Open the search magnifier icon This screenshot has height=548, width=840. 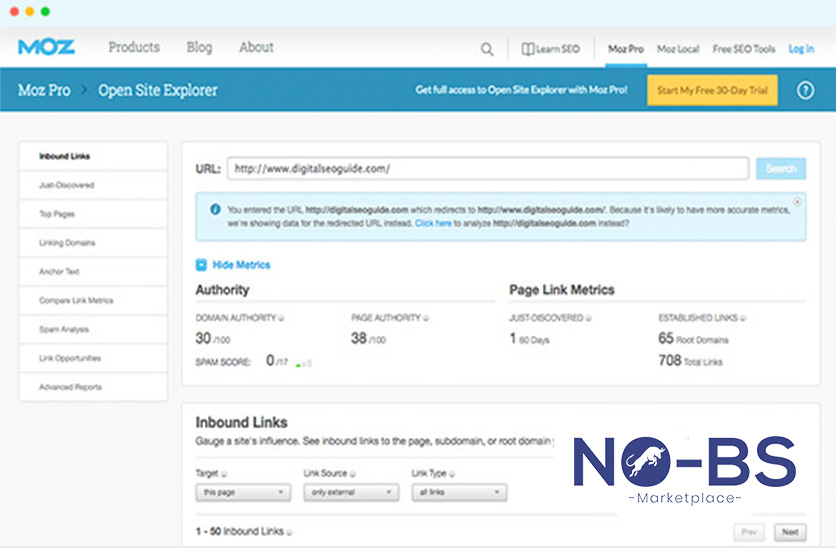click(x=486, y=49)
